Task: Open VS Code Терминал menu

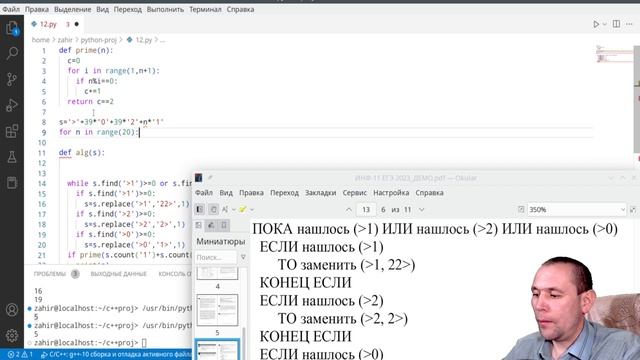Action: (205, 9)
